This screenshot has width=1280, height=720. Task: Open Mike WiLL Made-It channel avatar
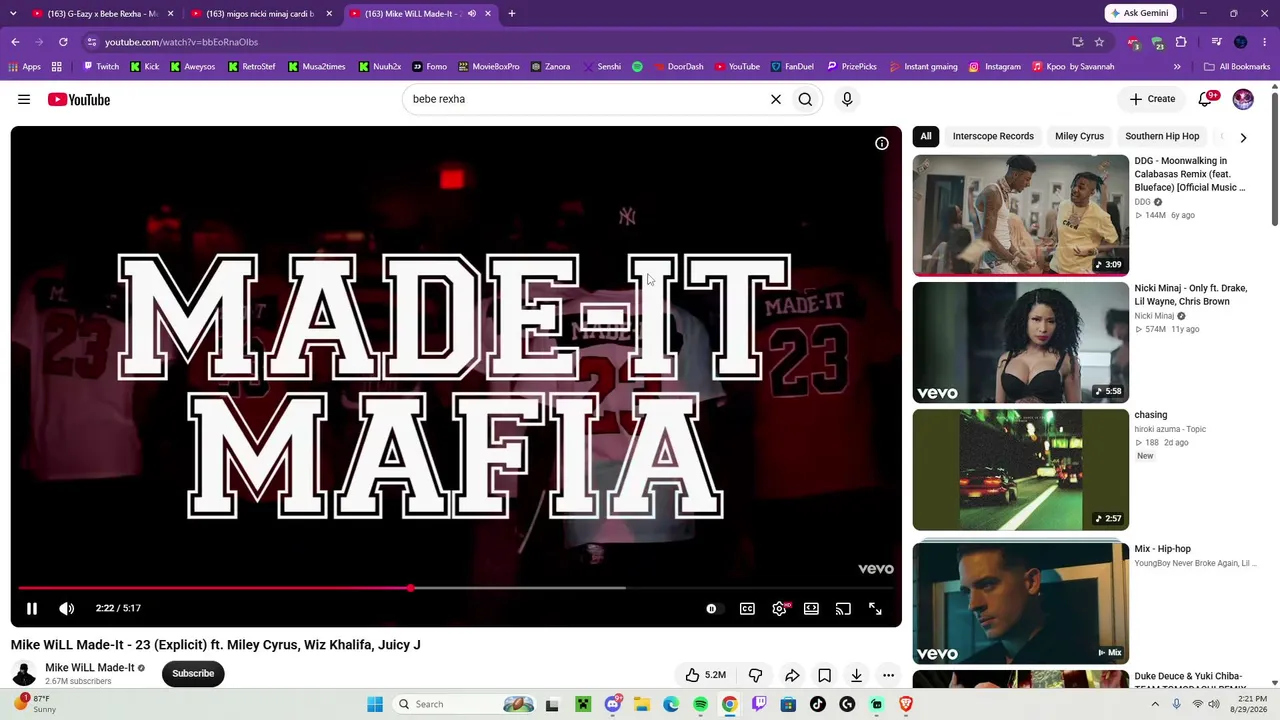pyautogui.click(x=24, y=673)
